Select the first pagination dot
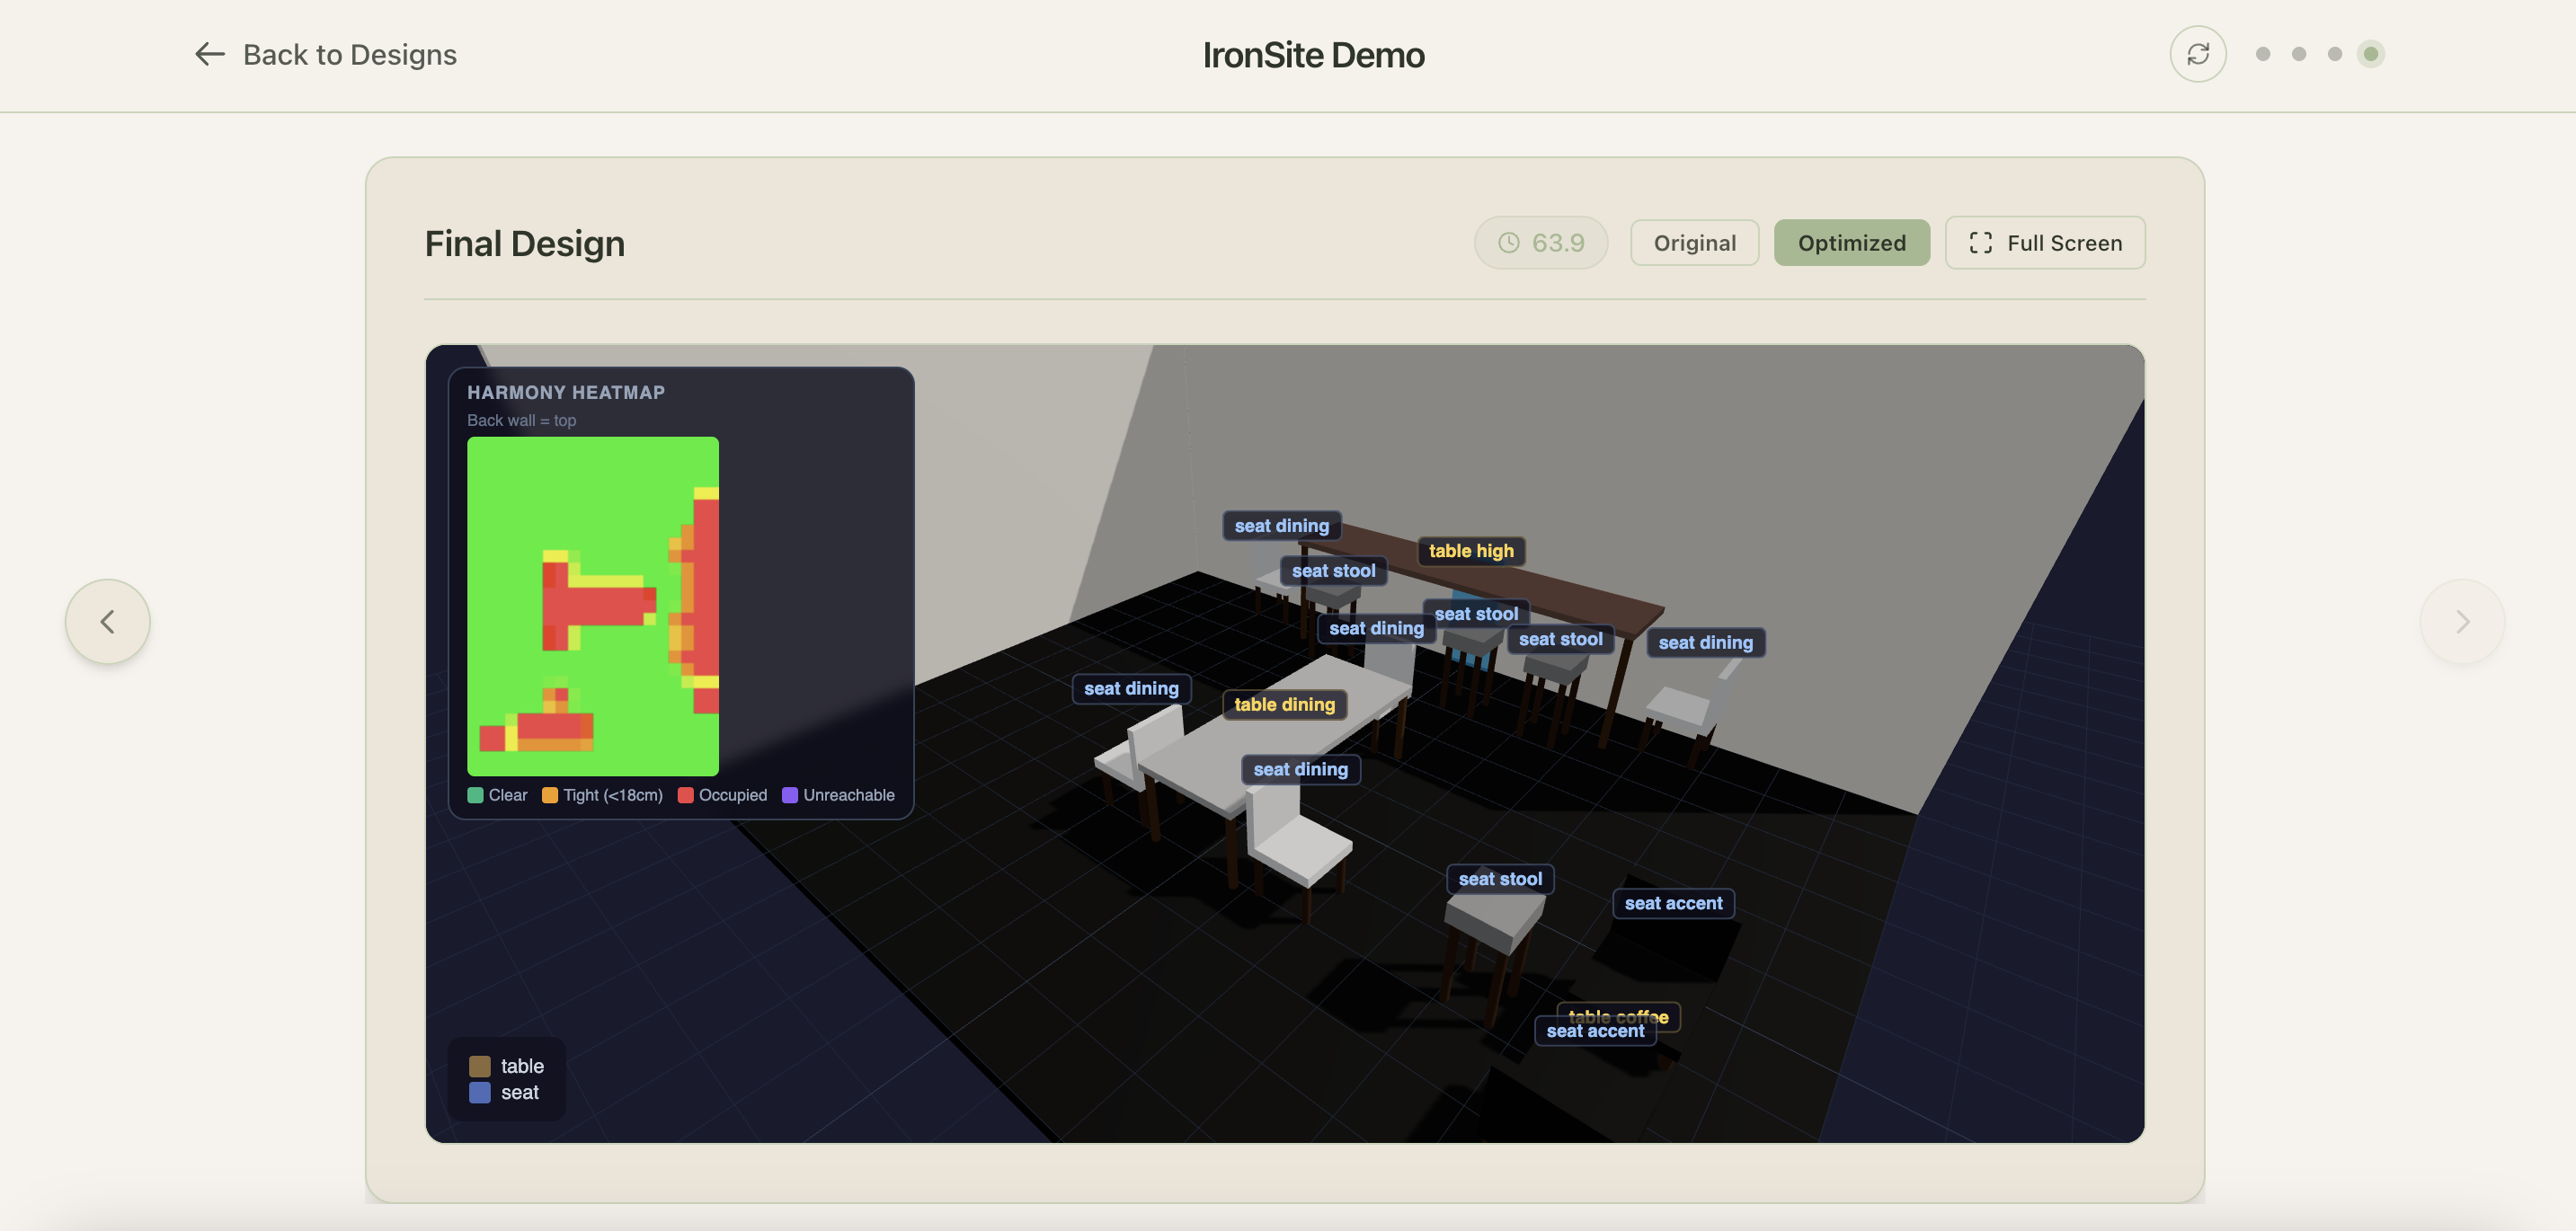The height and width of the screenshot is (1231, 2576). click(2263, 54)
